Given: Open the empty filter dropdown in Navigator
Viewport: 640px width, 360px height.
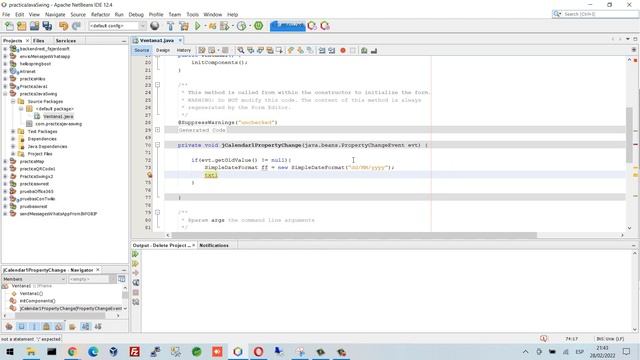Looking at the screenshot, I should [92, 279].
